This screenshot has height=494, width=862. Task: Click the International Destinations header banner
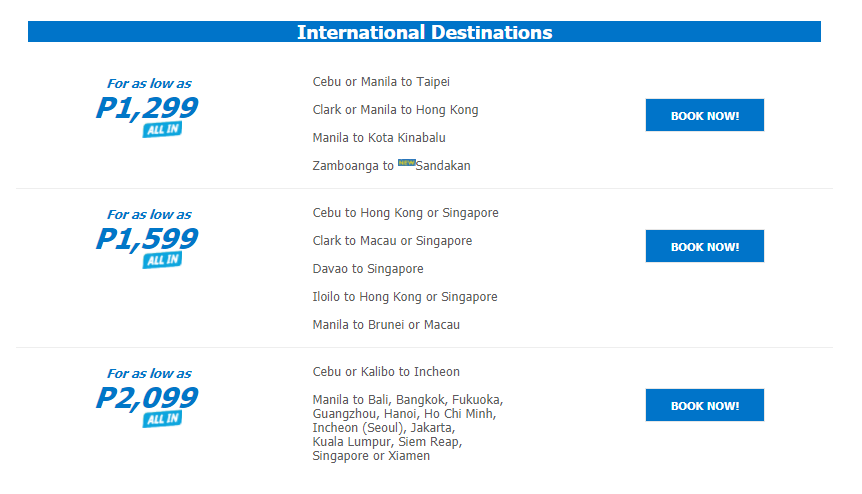(x=424, y=32)
